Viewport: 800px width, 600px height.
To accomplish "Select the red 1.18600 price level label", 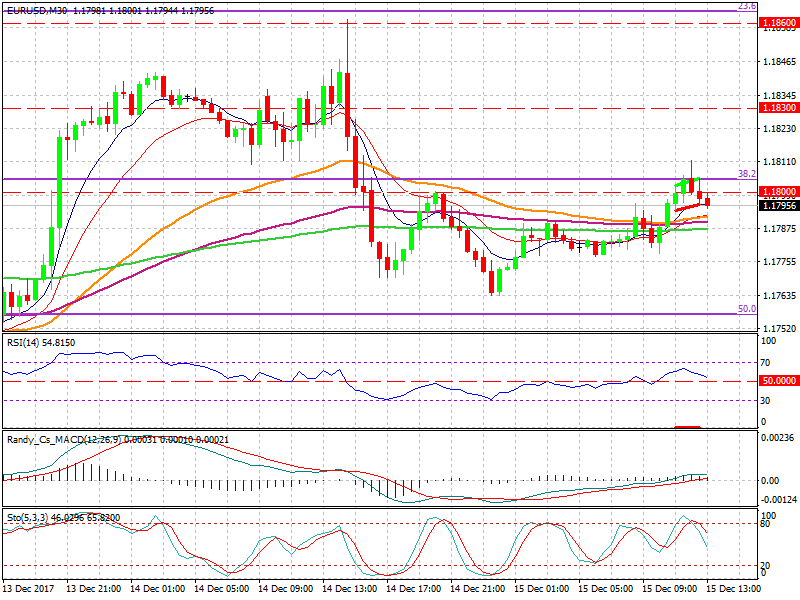I will coord(779,23).
